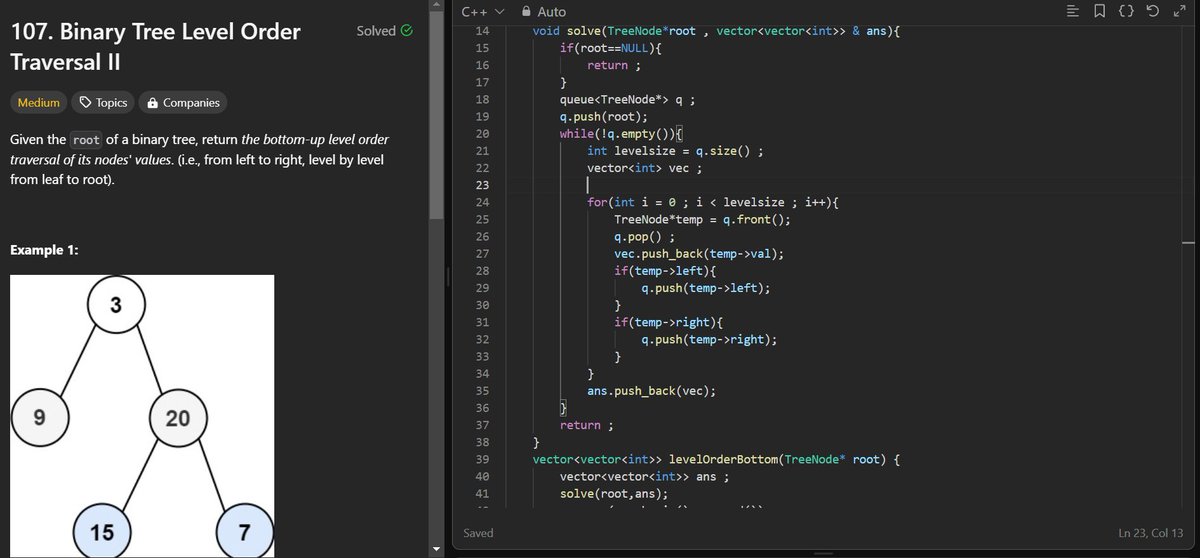Open the Topics tag
Image resolution: width=1200 pixels, height=558 pixels.
(x=103, y=102)
